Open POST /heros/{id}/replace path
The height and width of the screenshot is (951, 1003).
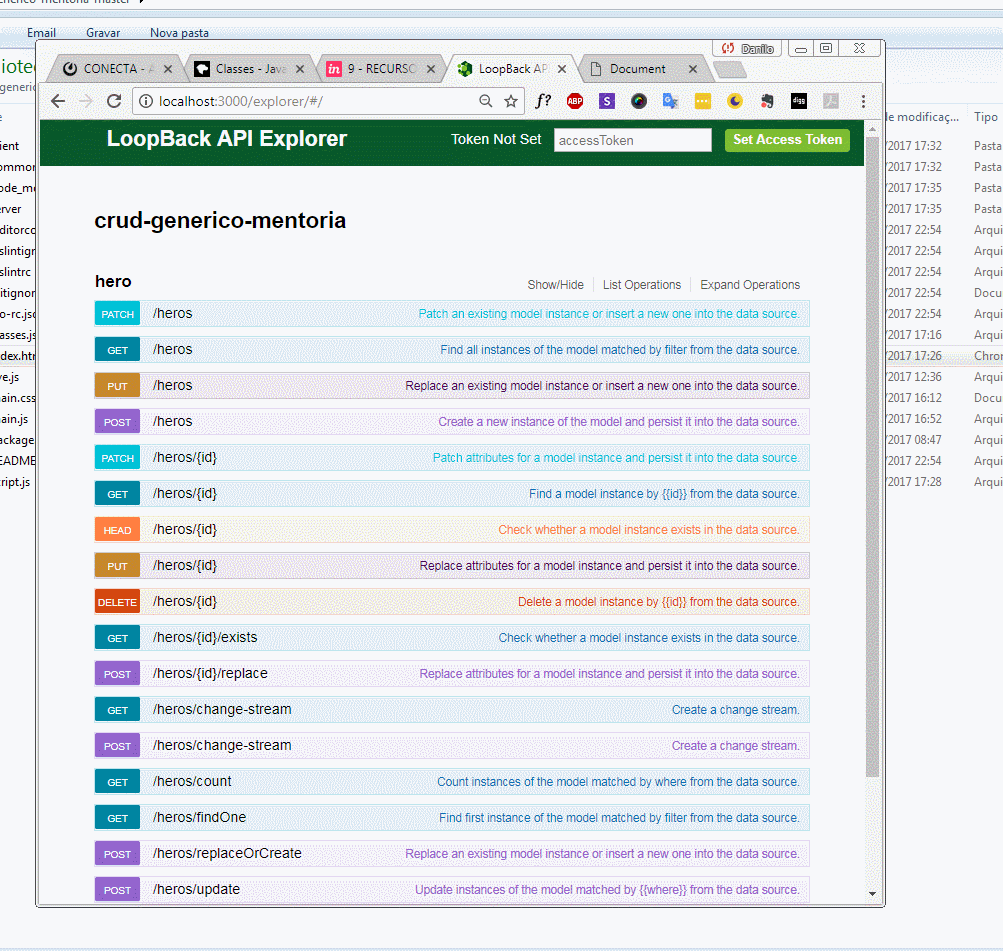coord(210,673)
